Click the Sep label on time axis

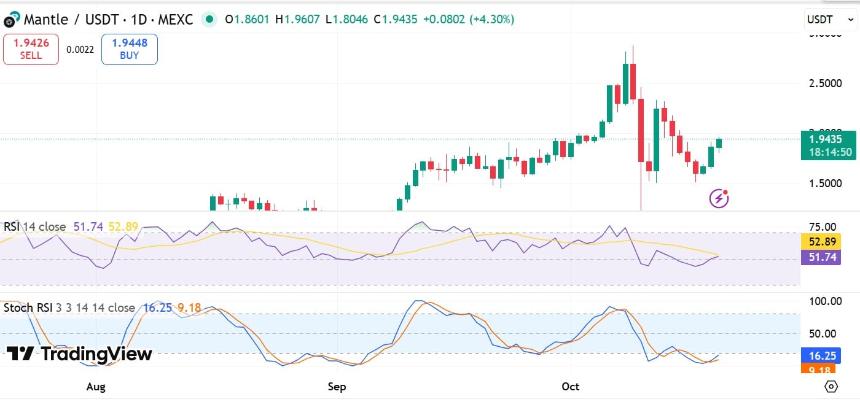pos(336,386)
